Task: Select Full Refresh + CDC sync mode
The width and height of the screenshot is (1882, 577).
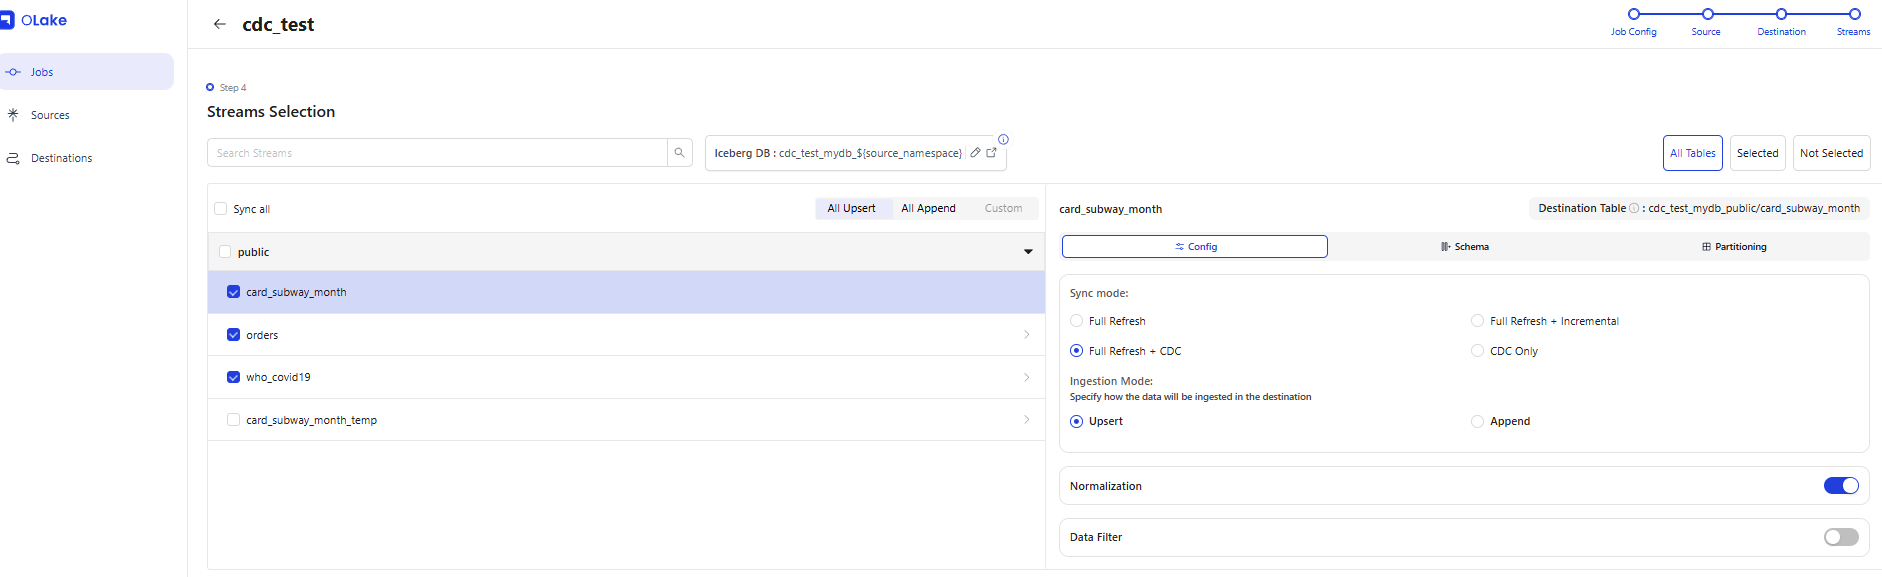Action: click(x=1077, y=351)
